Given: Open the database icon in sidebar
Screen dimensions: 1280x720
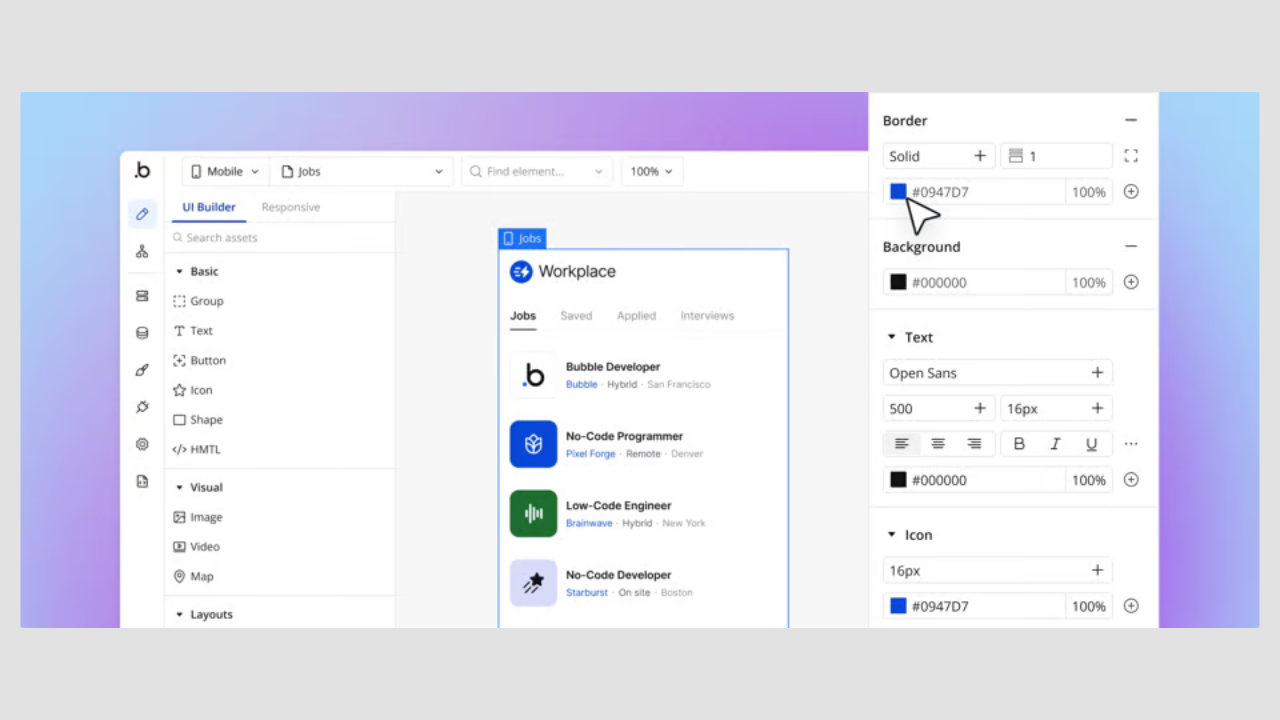Looking at the screenshot, I should [142, 333].
